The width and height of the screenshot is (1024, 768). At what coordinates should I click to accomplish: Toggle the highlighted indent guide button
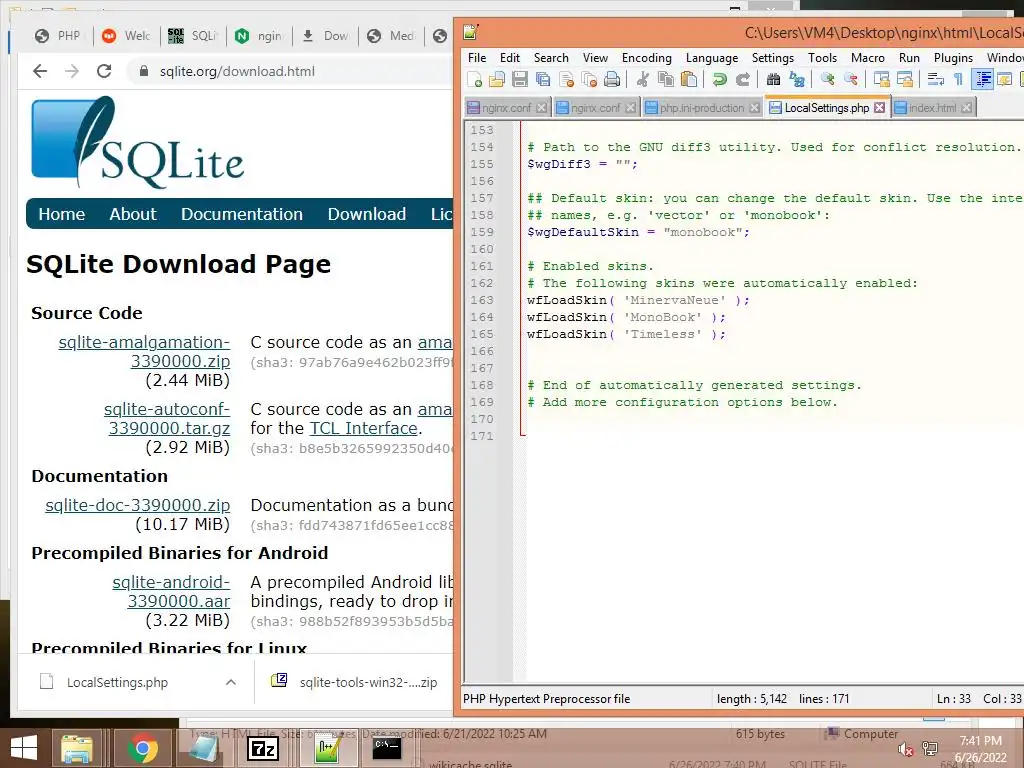tap(982, 80)
